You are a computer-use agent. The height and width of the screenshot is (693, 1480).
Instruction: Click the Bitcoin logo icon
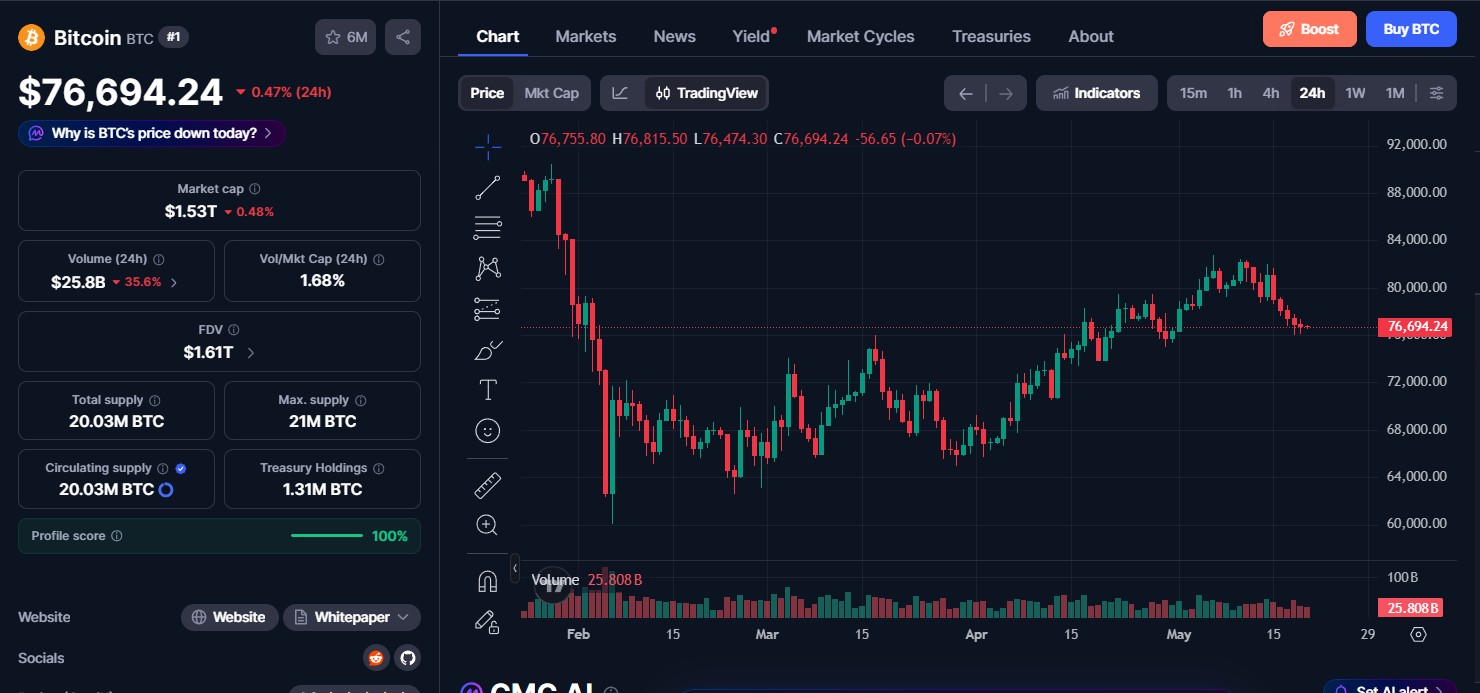coord(32,37)
